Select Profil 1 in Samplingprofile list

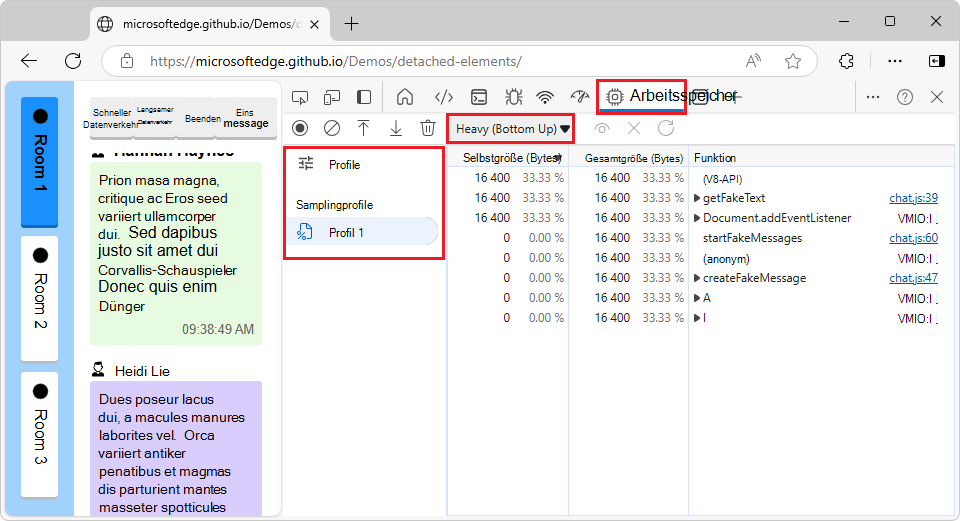click(347, 232)
